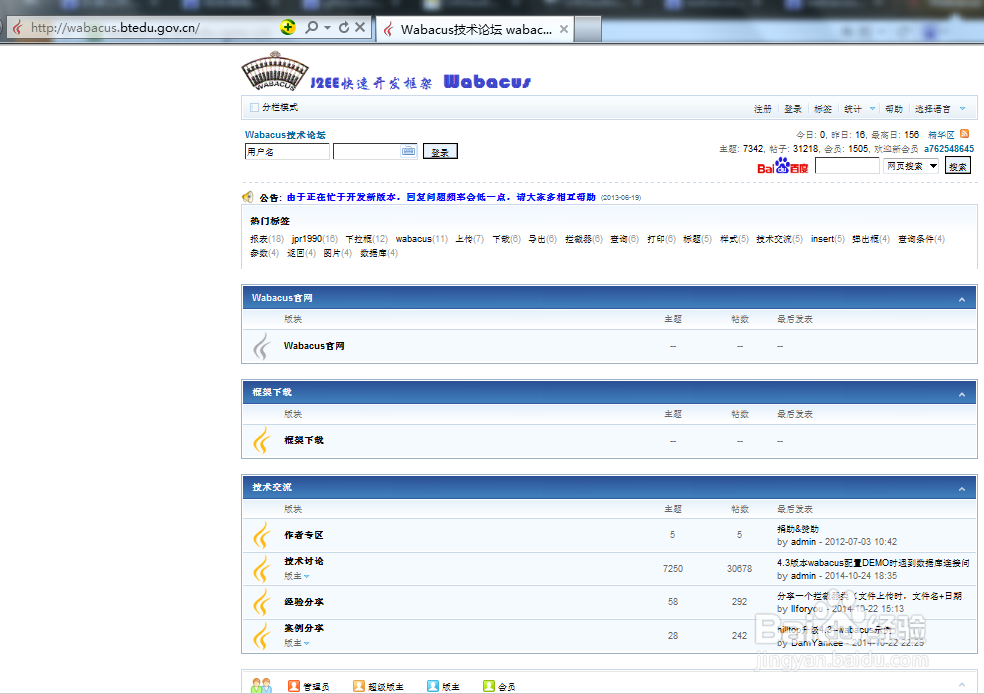Image resolution: width=984 pixels, height=694 pixels.
Task: Open the Wabacus技术论坛 breadcrumb link
Action: (x=285, y=135)
